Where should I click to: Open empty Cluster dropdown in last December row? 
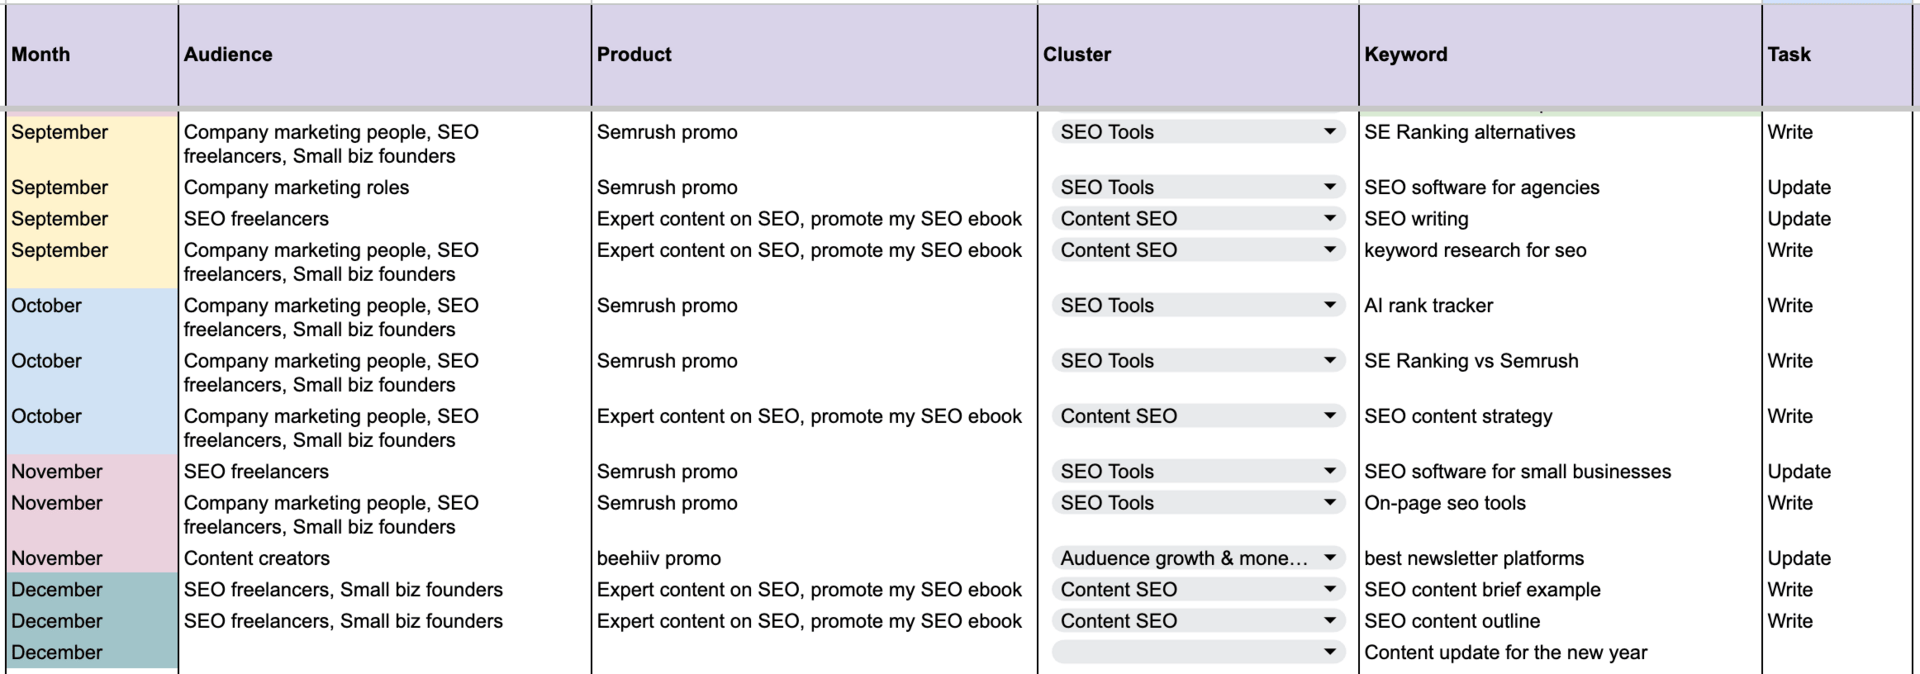pyautogui.click(x=1329, y=652)
